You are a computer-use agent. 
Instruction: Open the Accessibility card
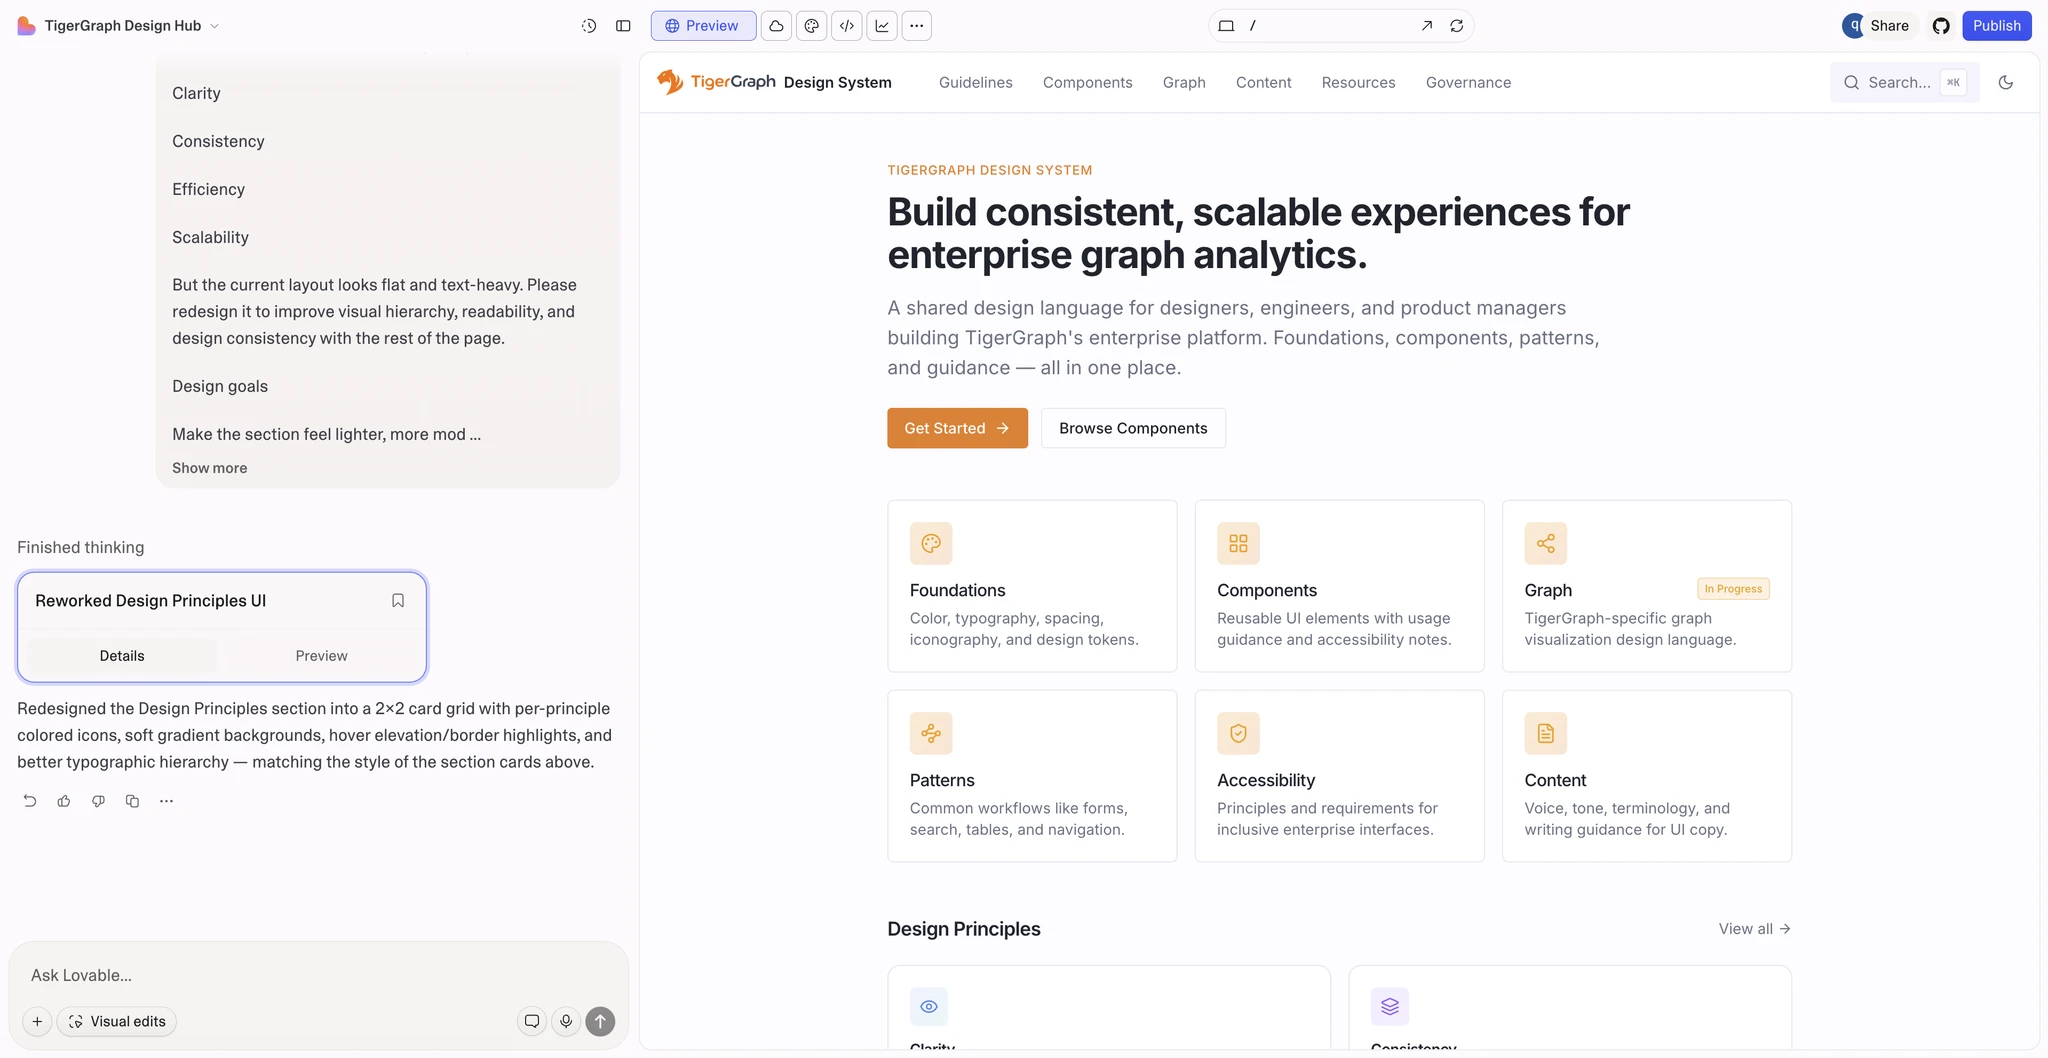click(1339, 776)
